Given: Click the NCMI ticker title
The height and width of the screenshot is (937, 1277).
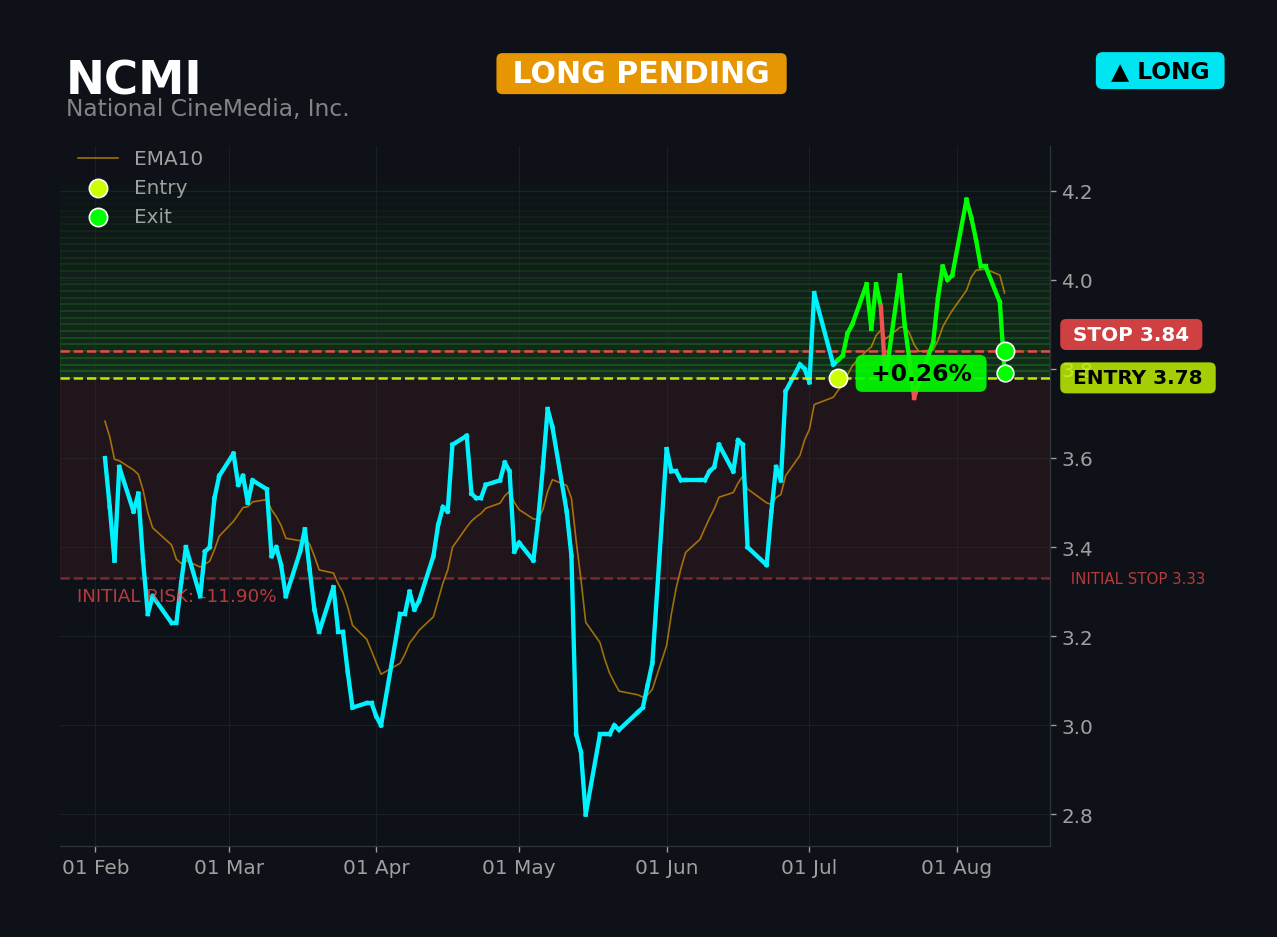Looking at the screenshot, I should pos(133,80).
